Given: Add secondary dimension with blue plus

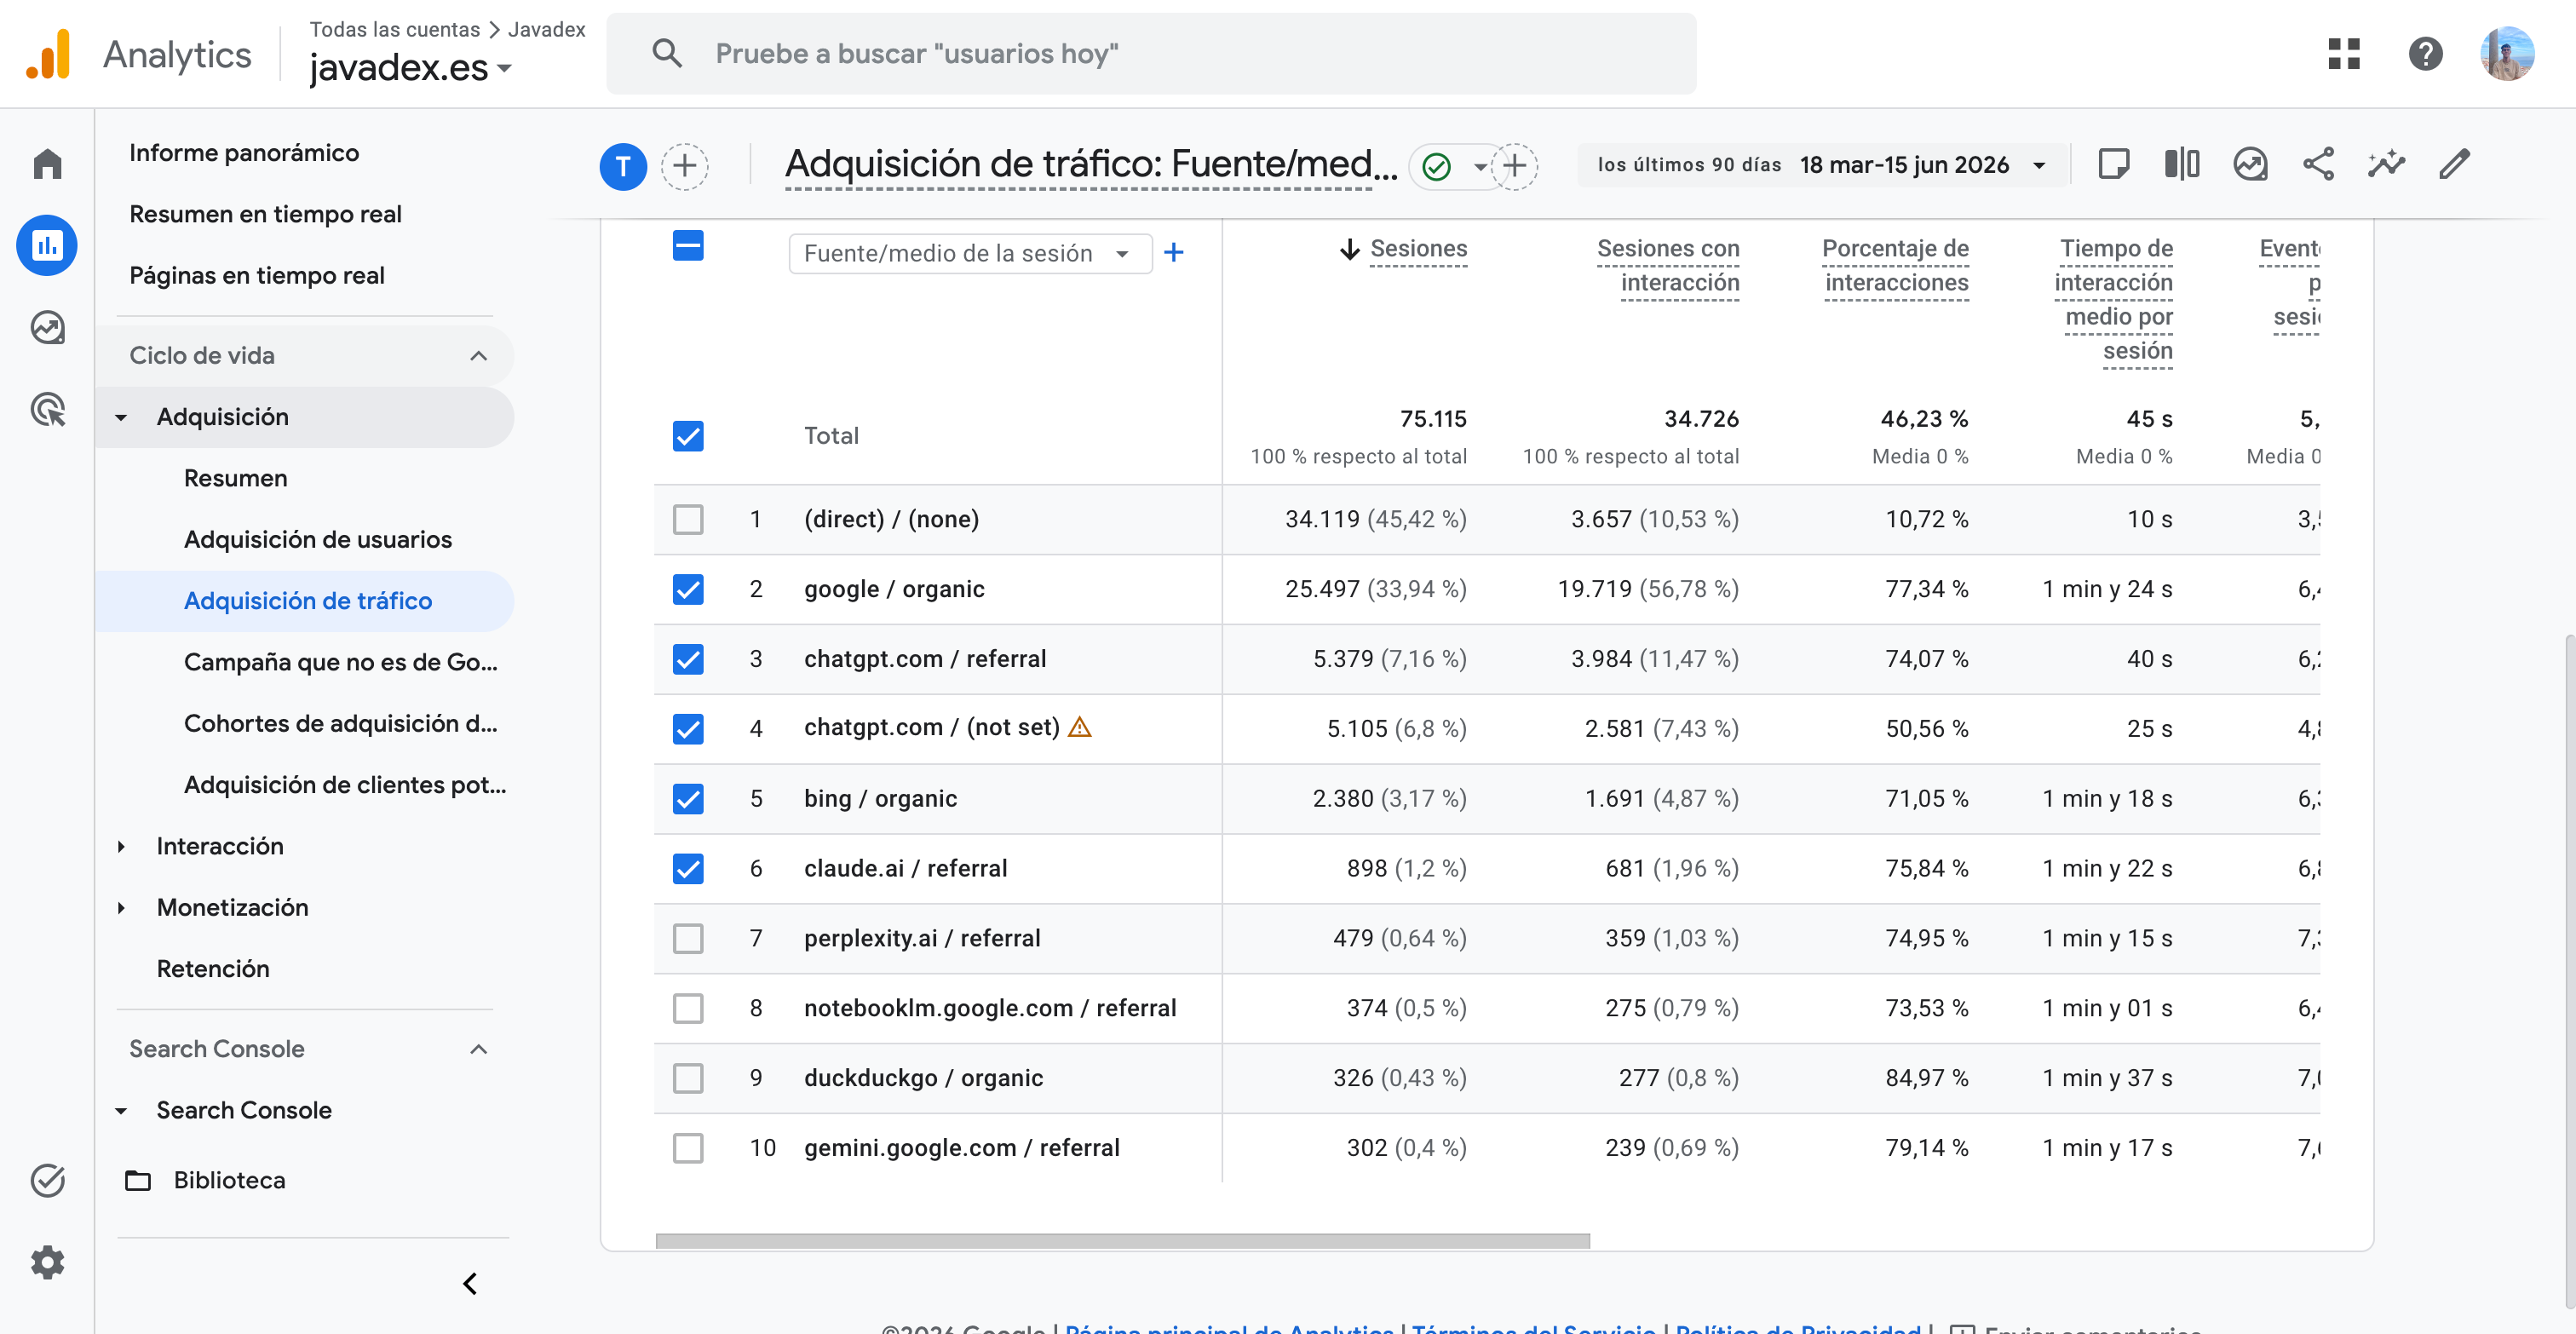Looking at the screenshot, I should (x=1174, y=253).
